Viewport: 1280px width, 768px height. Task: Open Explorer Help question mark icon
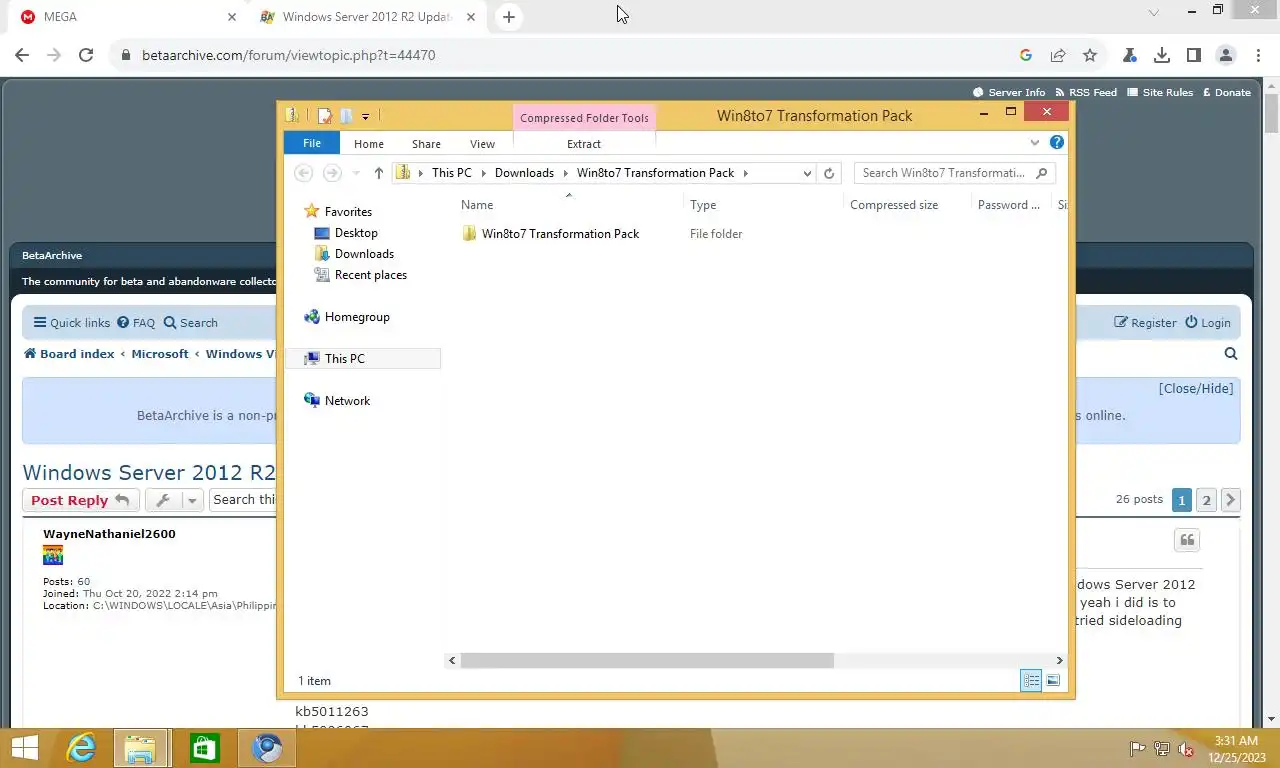click(x=1057, y=142)
